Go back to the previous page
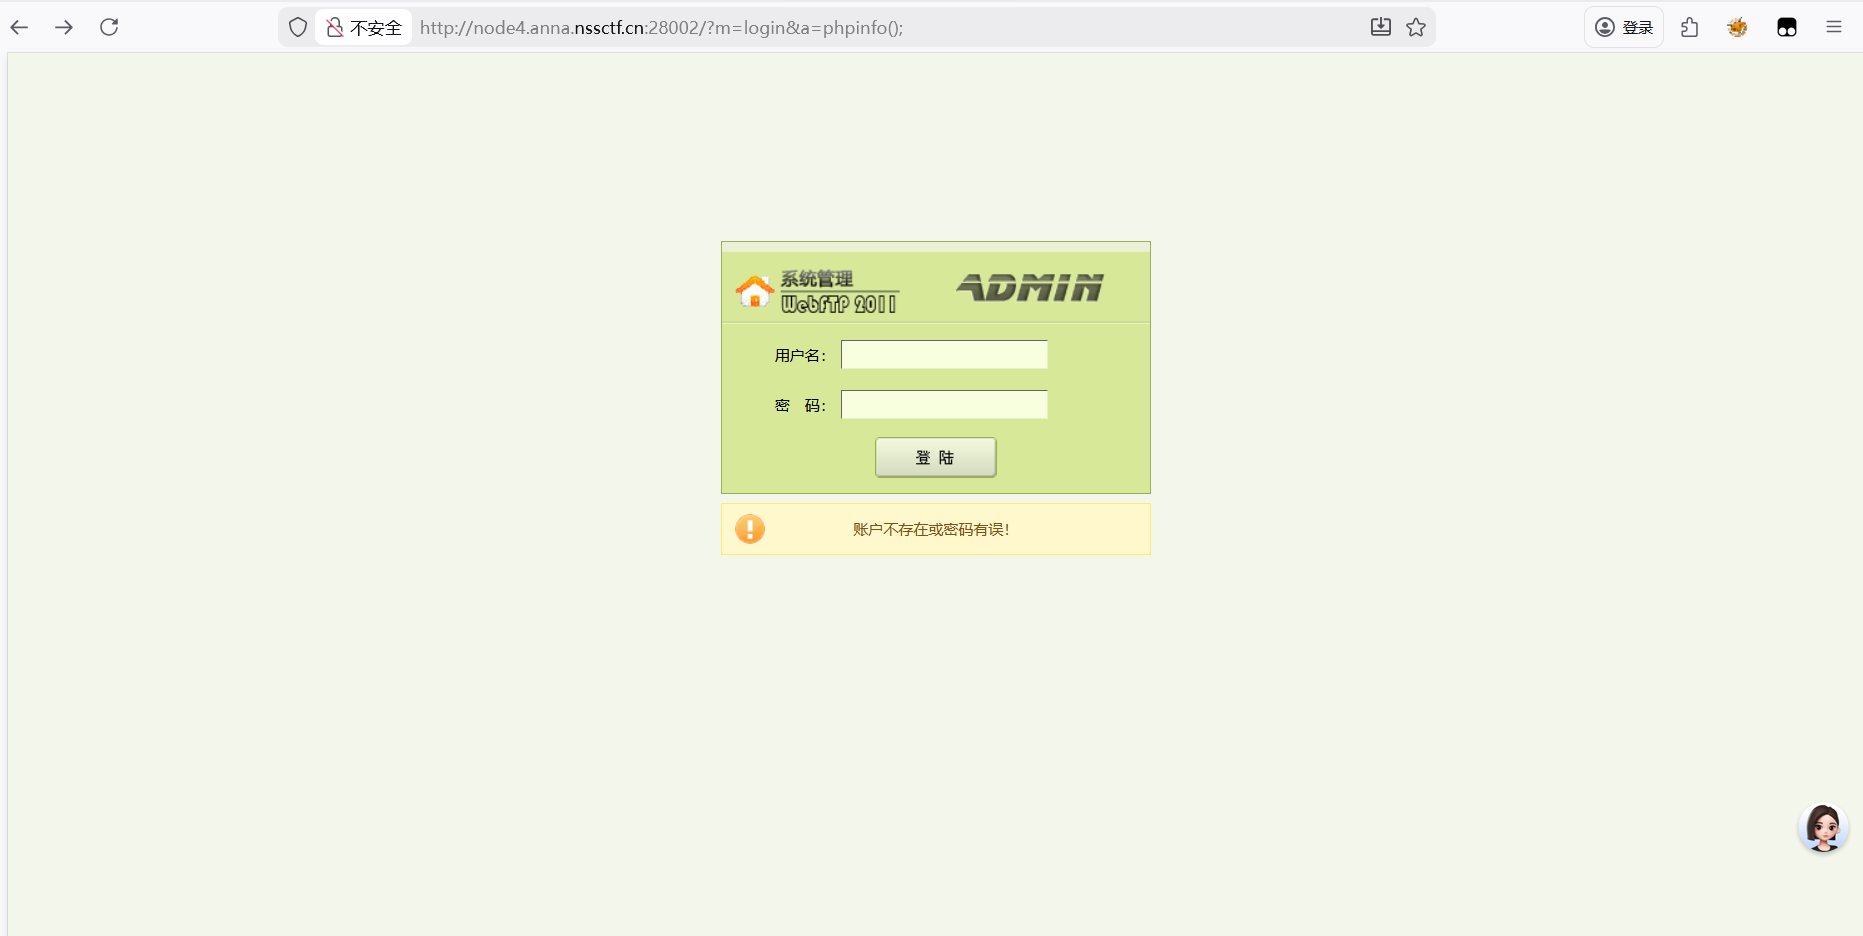 click(20, 27)
